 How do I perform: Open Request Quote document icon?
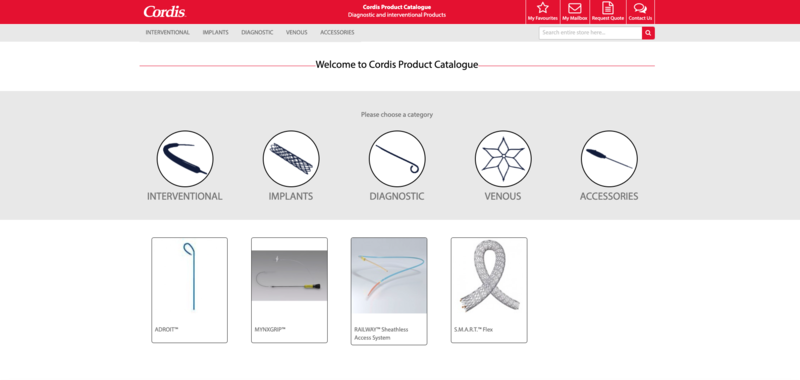pos(608,8)
